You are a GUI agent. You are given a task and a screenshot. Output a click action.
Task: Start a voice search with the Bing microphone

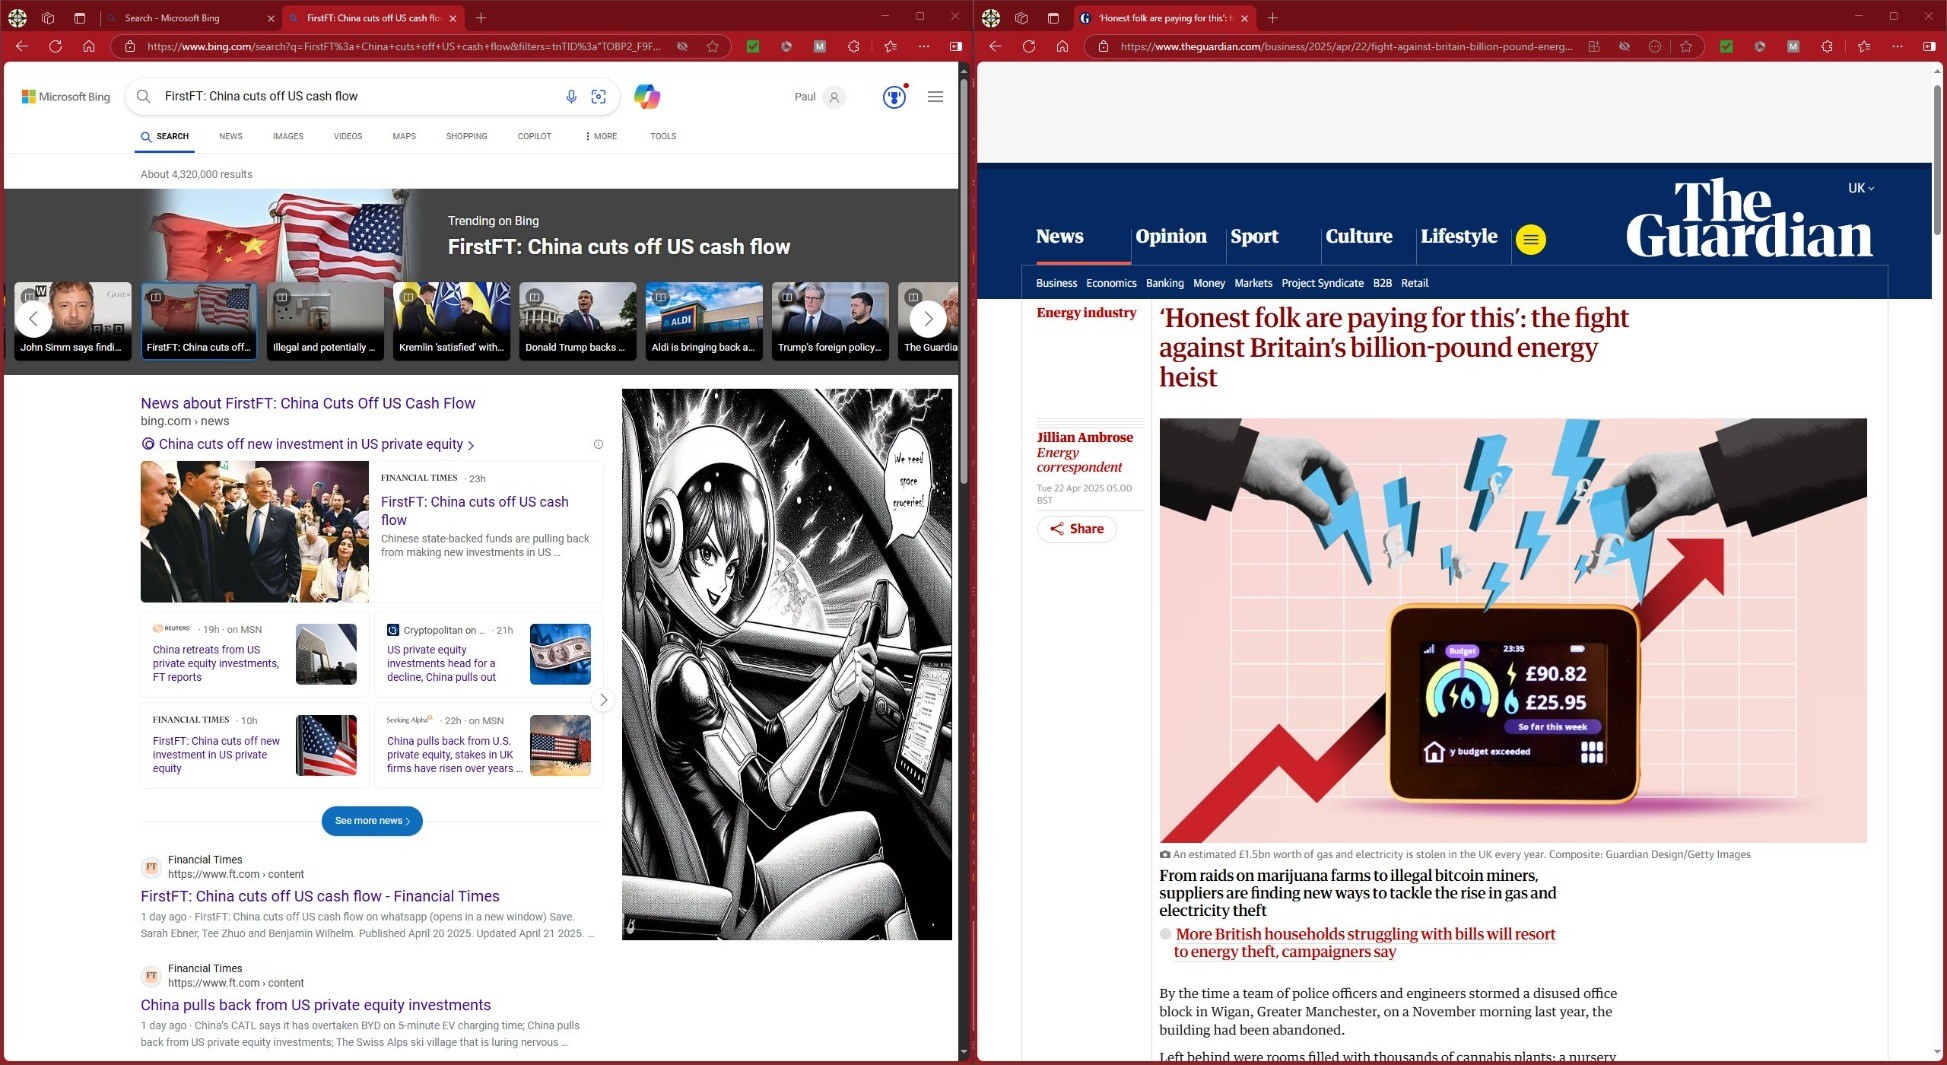pyautogui.click(x=571, y=96)
